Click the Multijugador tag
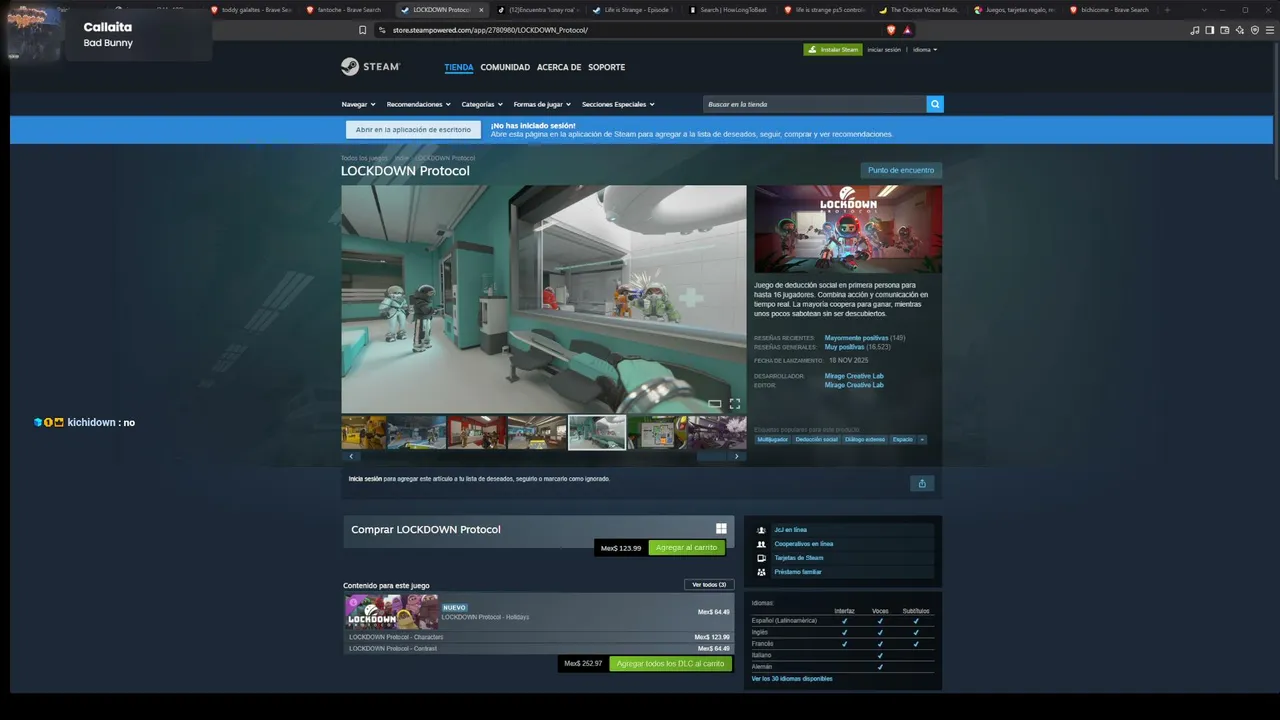 pyautogui.click(x=772, y=440)
